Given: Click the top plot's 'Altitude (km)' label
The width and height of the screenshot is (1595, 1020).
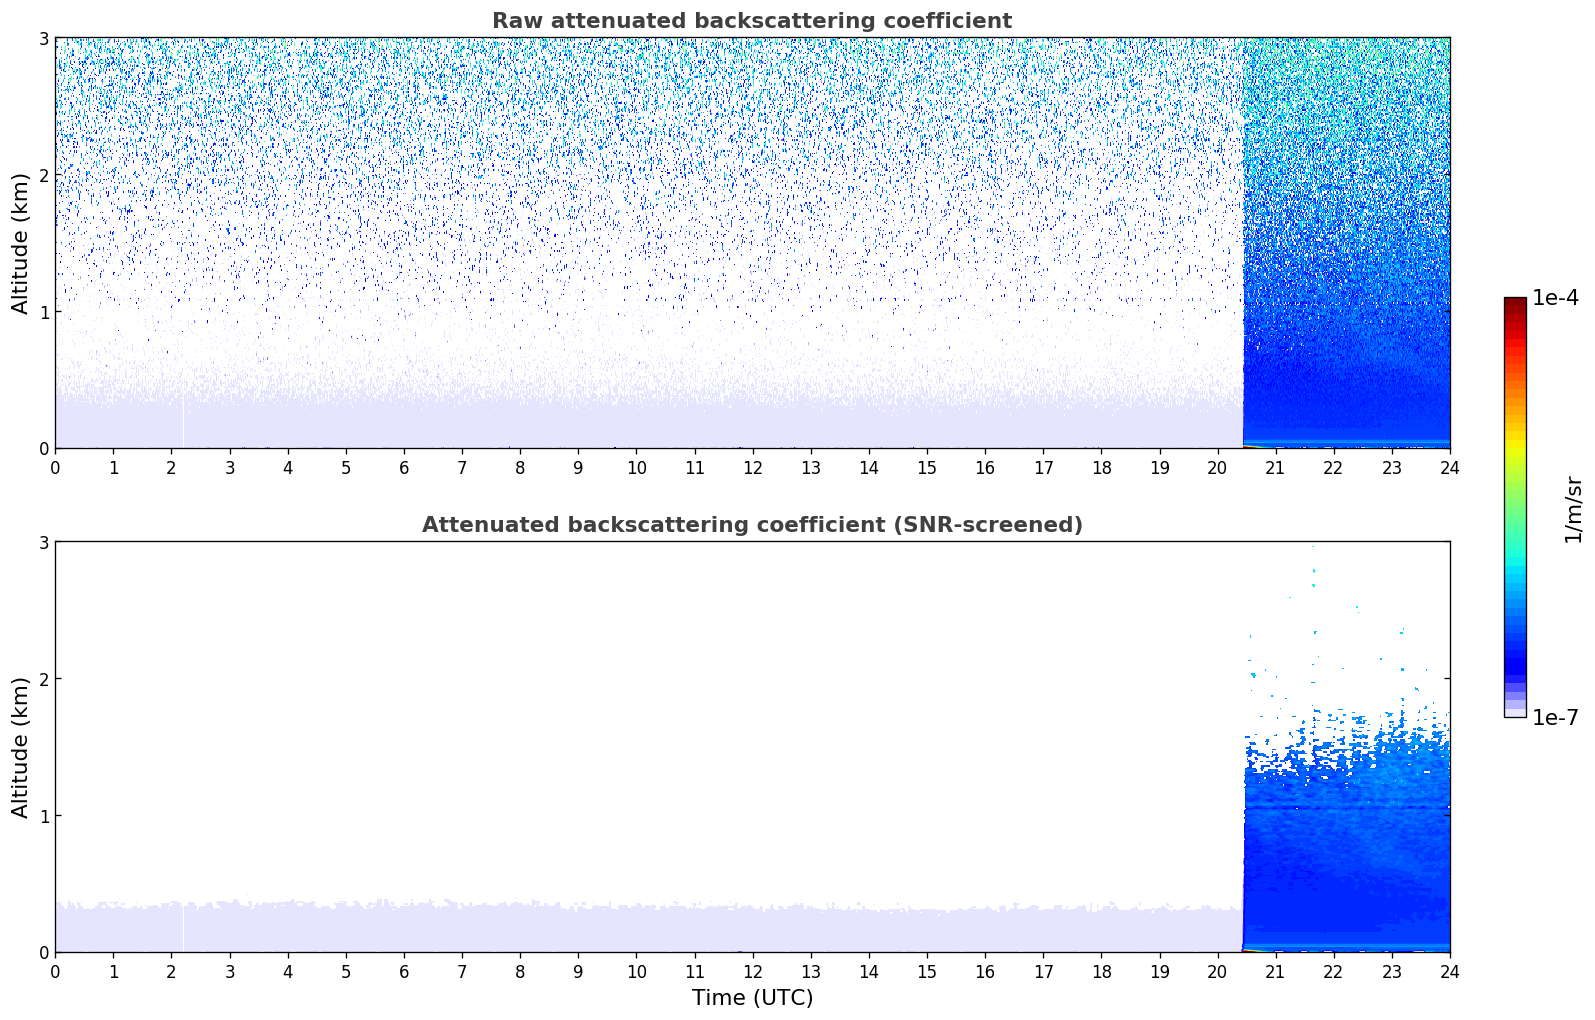Looking at the screenshot, I should tap(21, 243).
